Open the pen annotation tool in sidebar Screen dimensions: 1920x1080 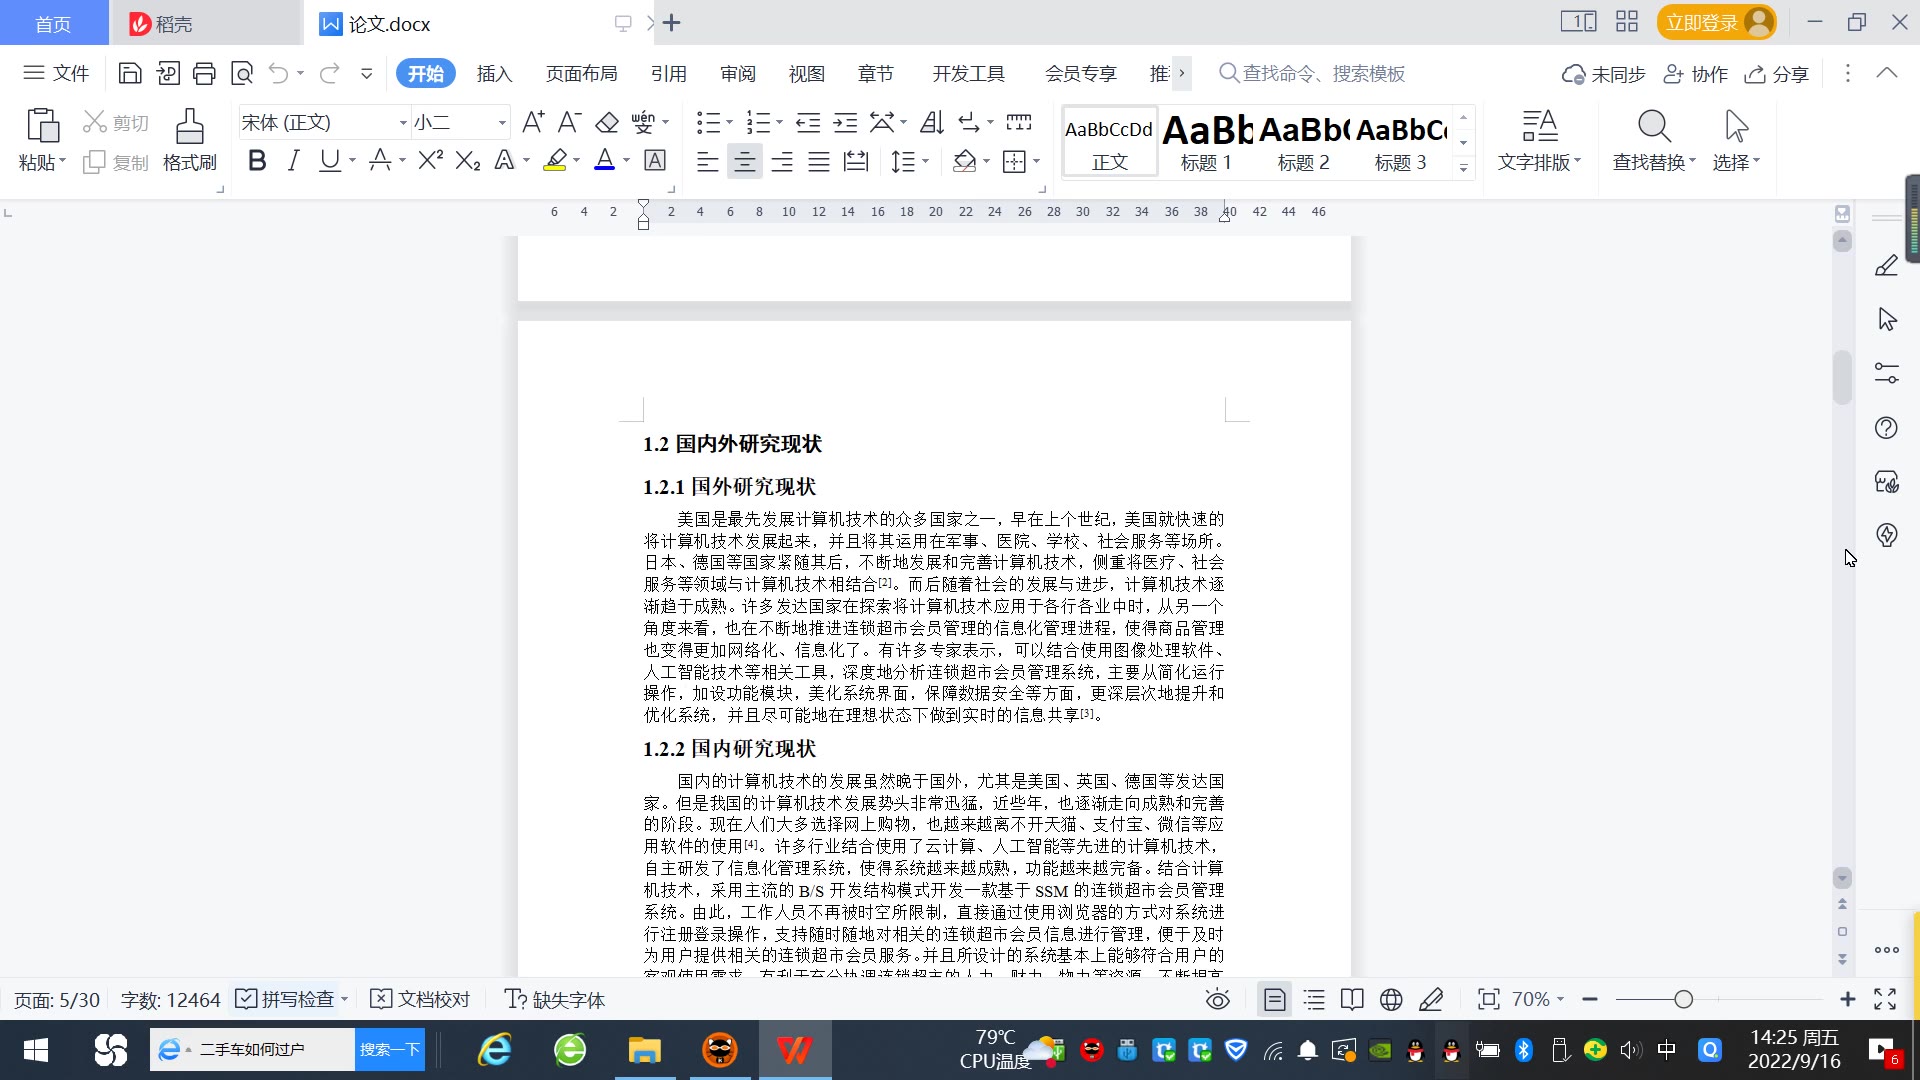[1886, 266]
